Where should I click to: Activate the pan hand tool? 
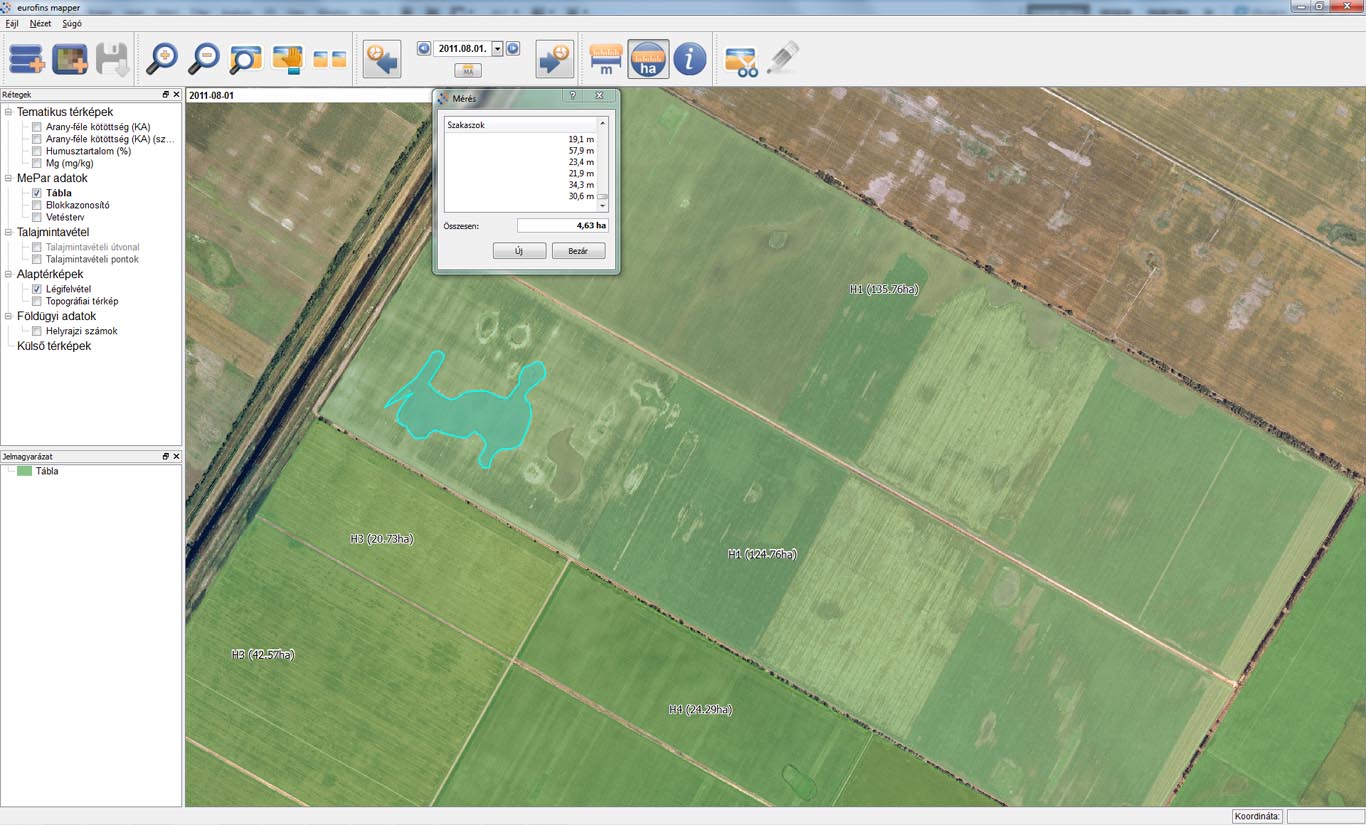click(x=287, y=60)
